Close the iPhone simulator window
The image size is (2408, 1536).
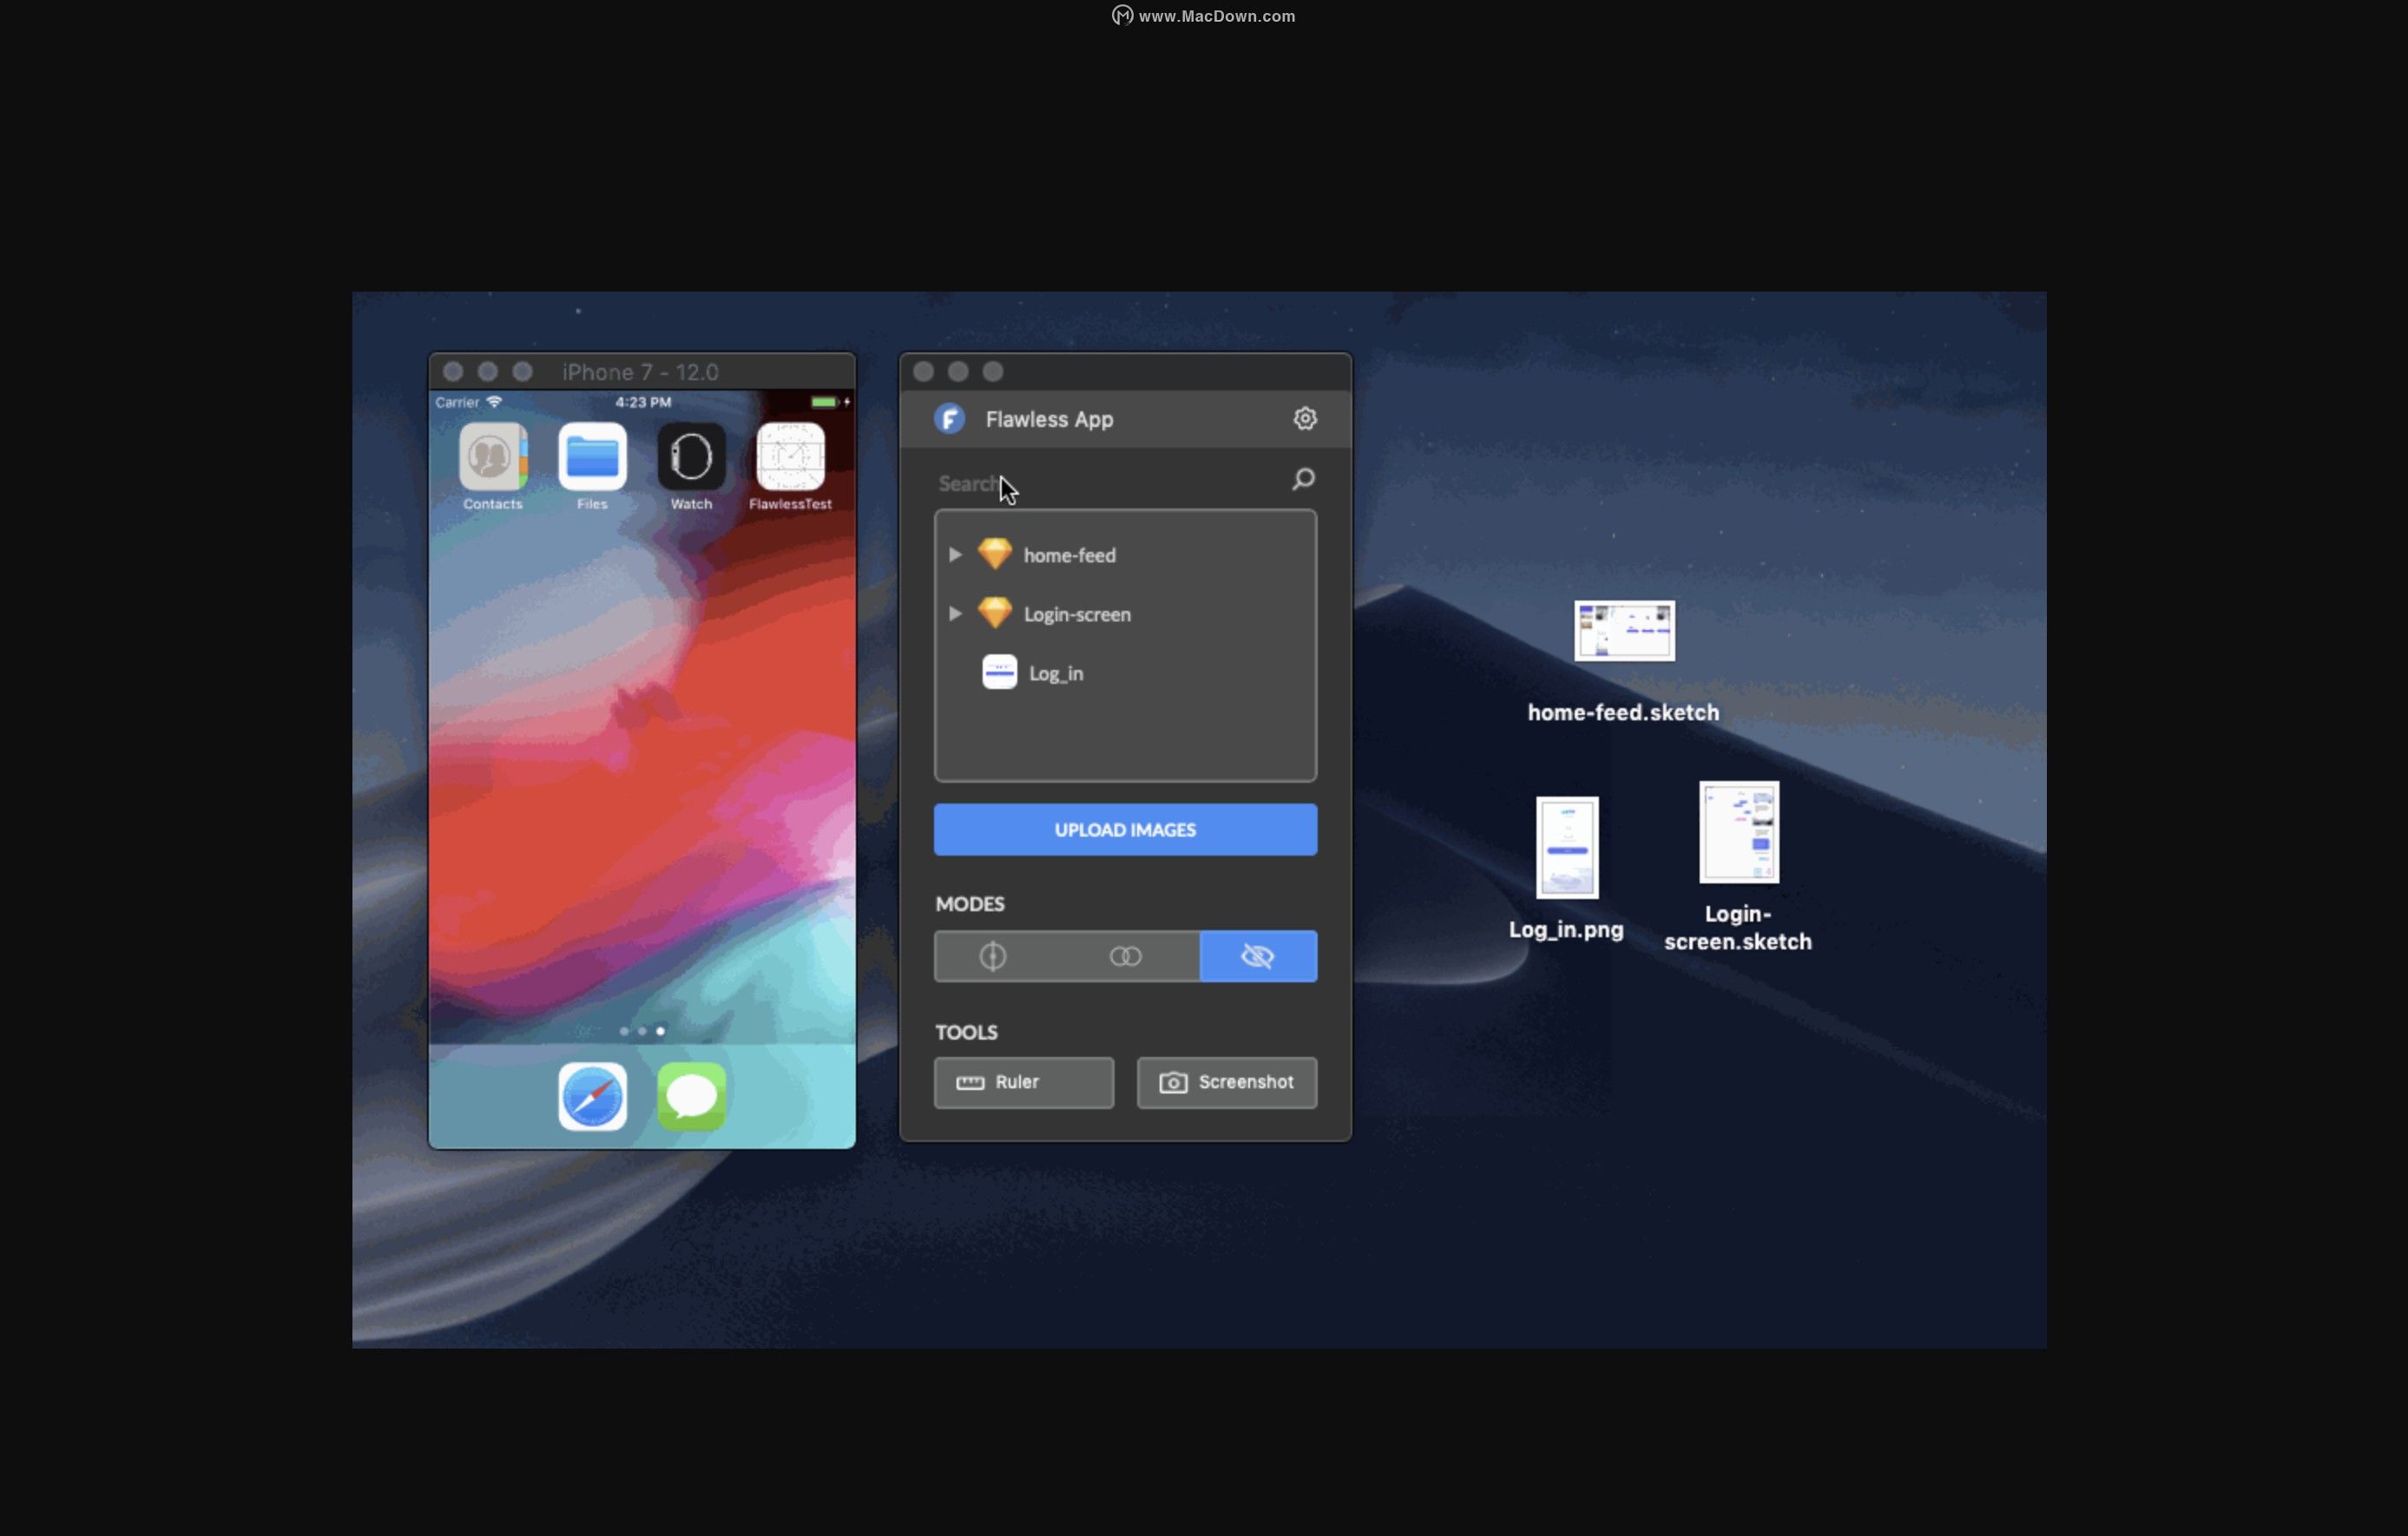[x=453, y=372]
